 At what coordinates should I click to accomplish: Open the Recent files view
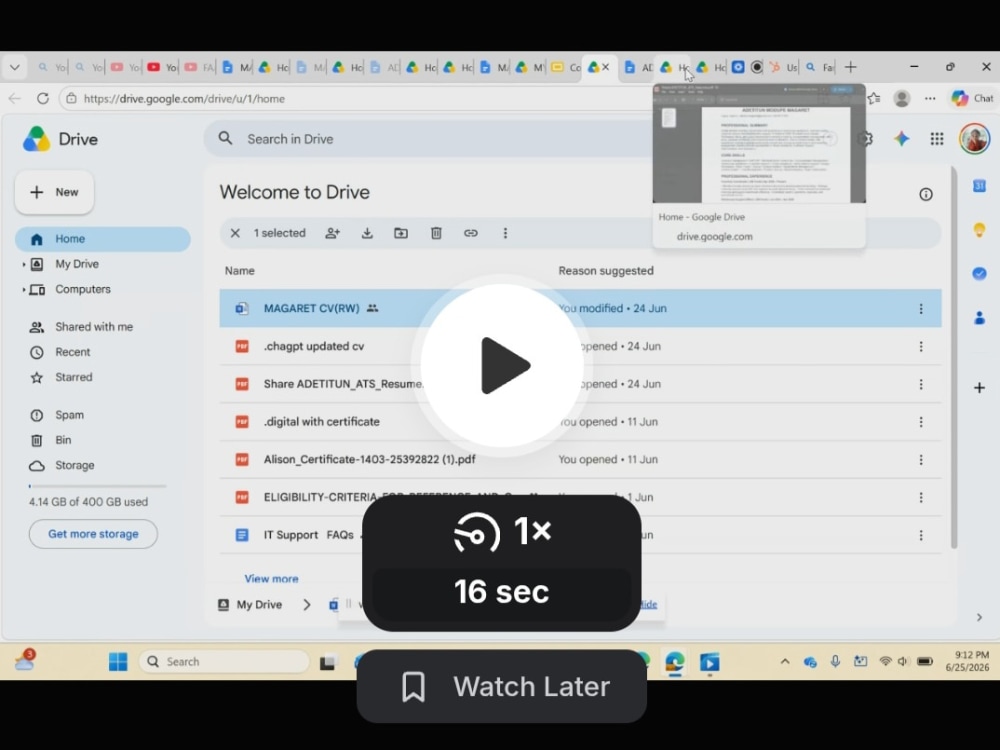[x=72, y=352]
